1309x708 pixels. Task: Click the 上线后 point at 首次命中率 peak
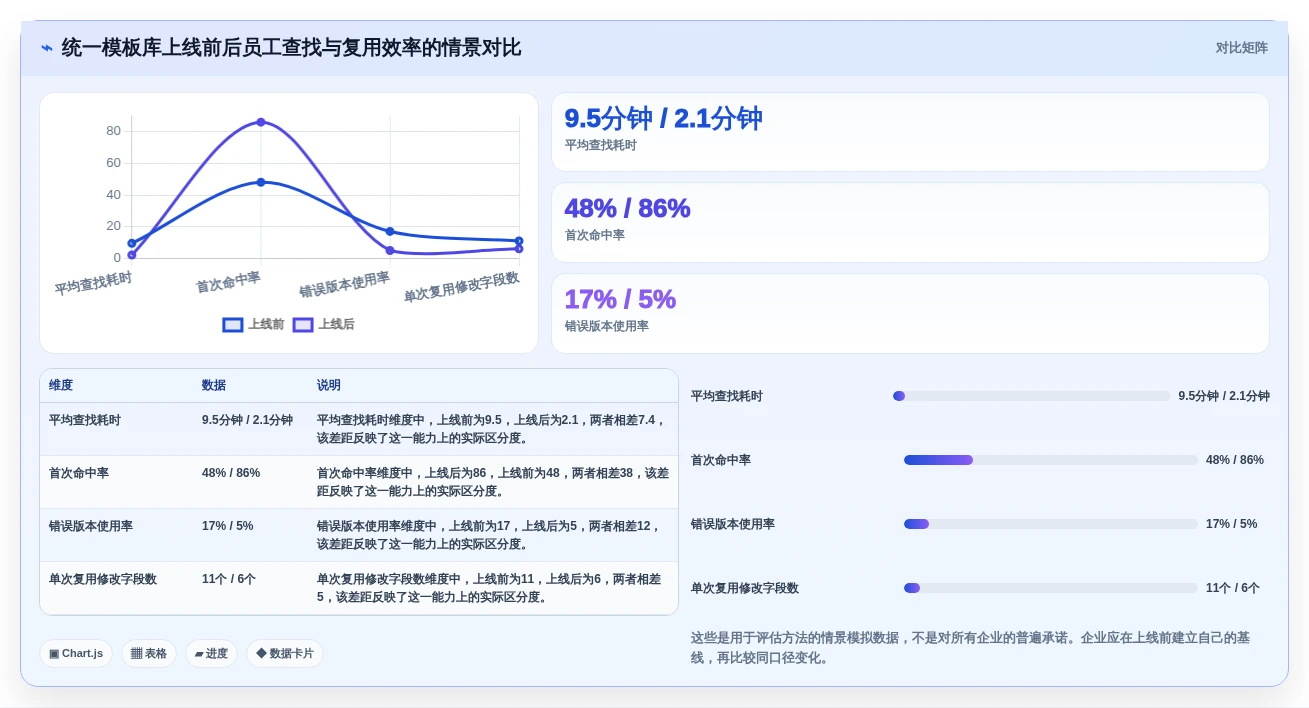[x=261, y=122]
